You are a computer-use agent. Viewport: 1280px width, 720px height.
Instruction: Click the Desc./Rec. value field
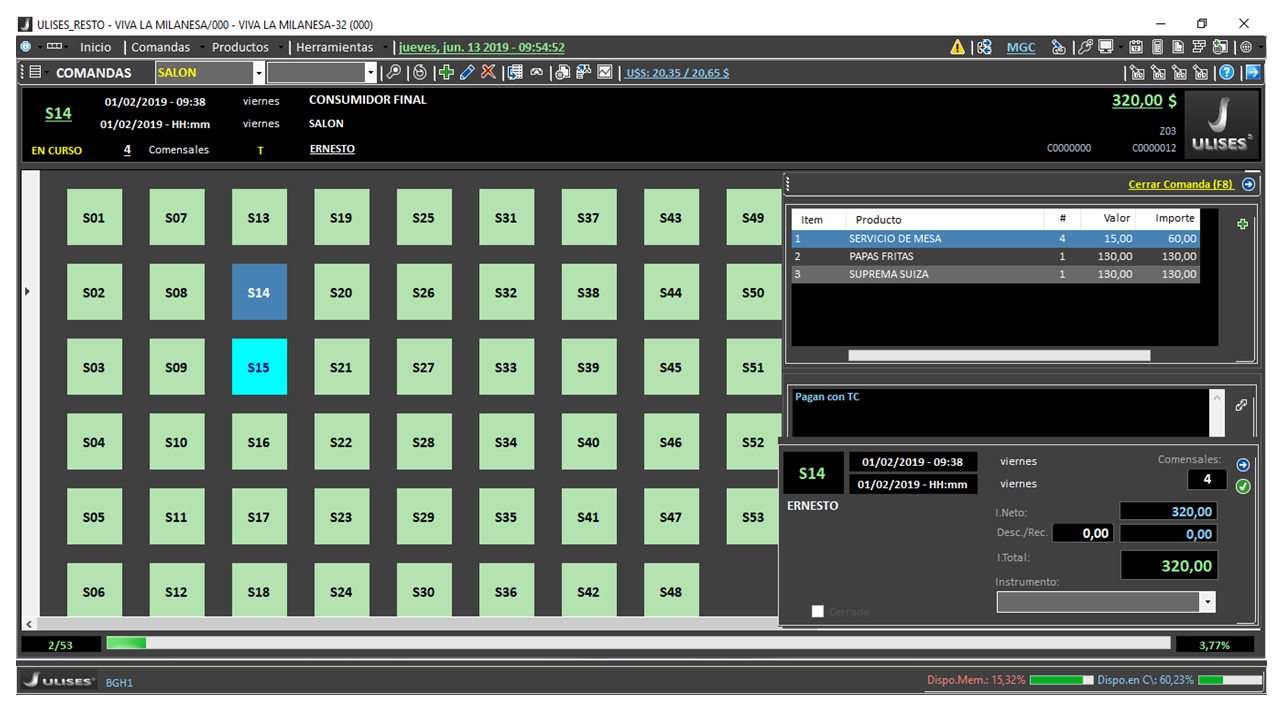(1082, 534)
